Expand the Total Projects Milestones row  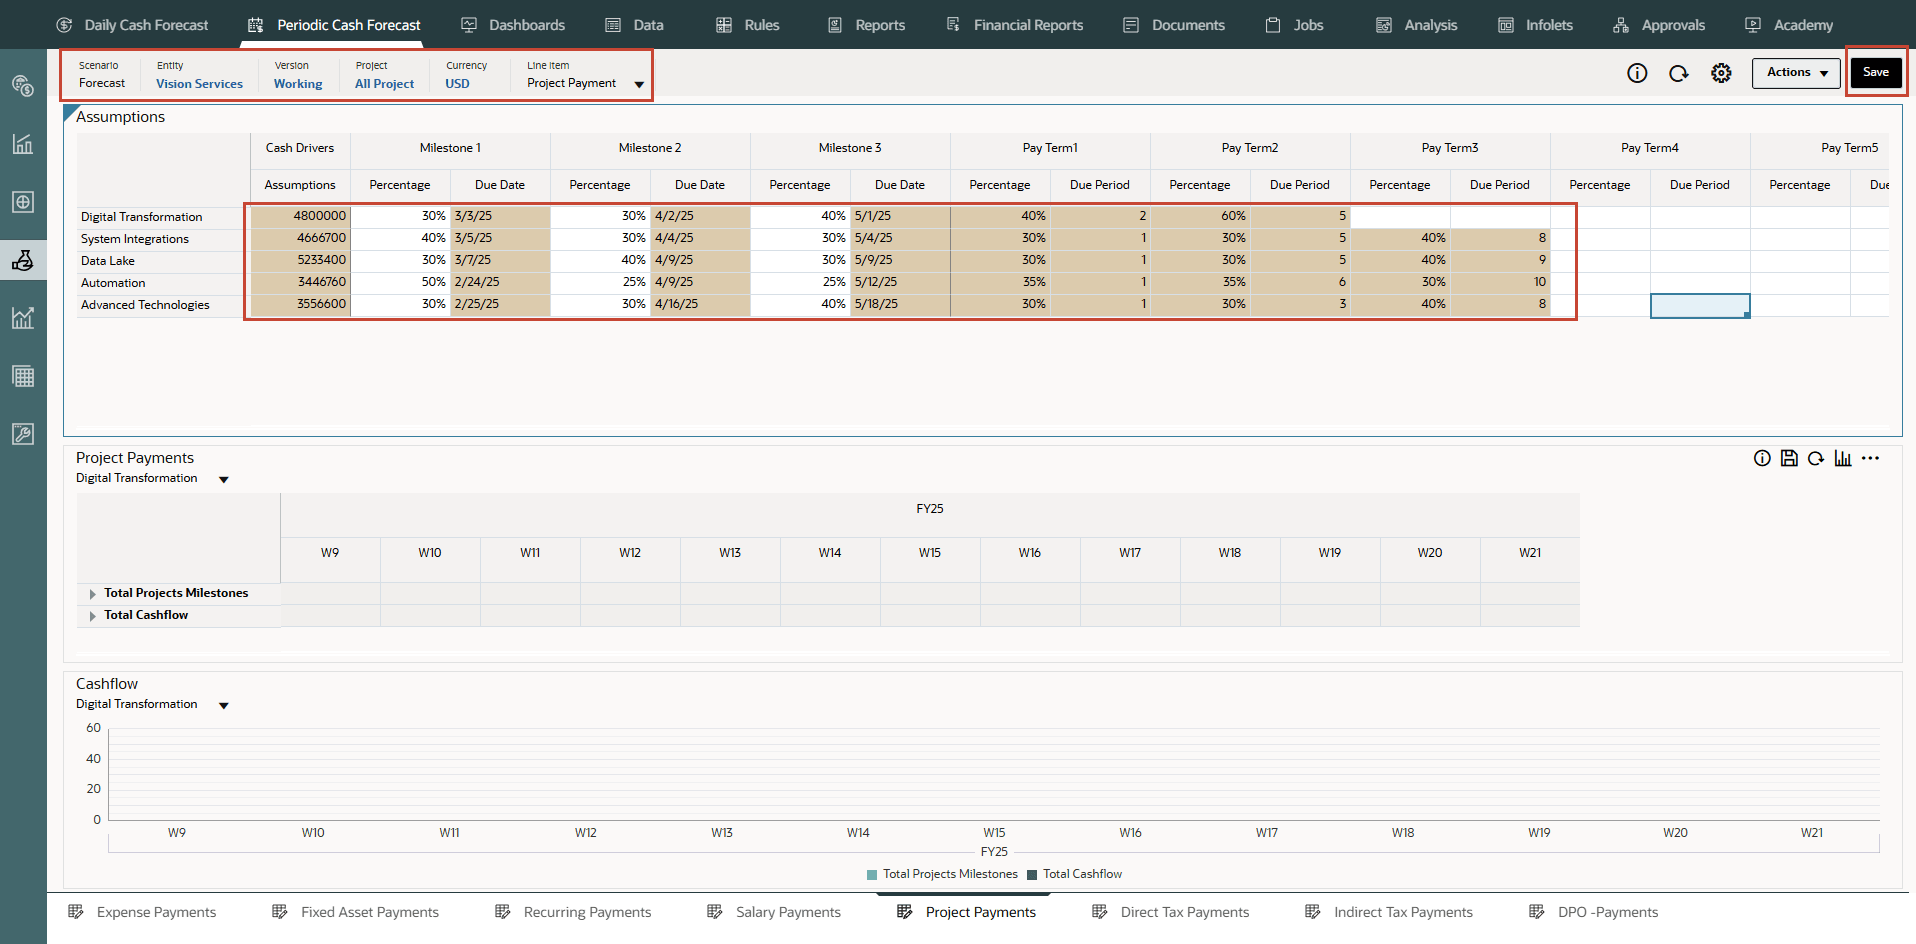point(93,594)
